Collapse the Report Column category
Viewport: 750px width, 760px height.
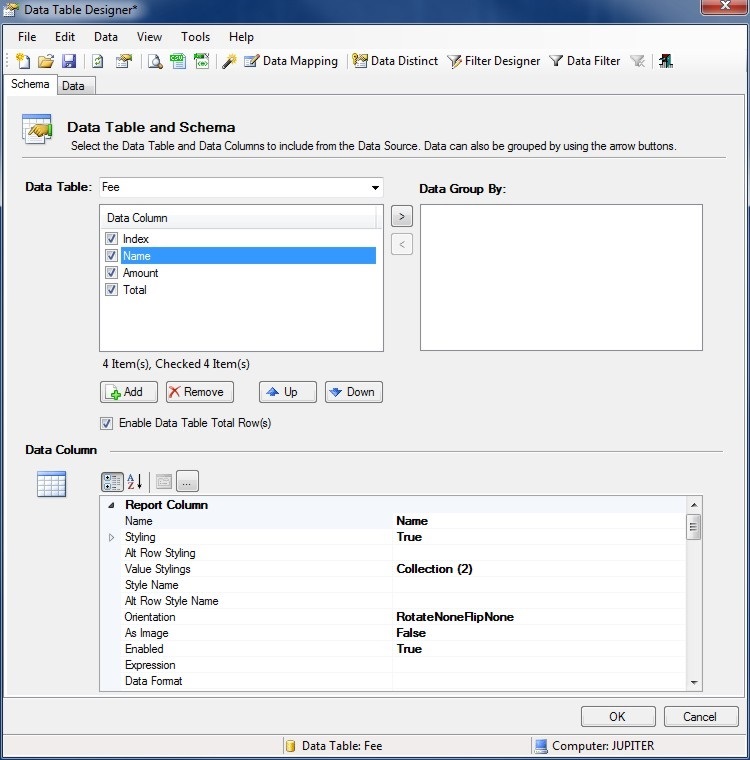pyautogui.click(x=111, y=505)
